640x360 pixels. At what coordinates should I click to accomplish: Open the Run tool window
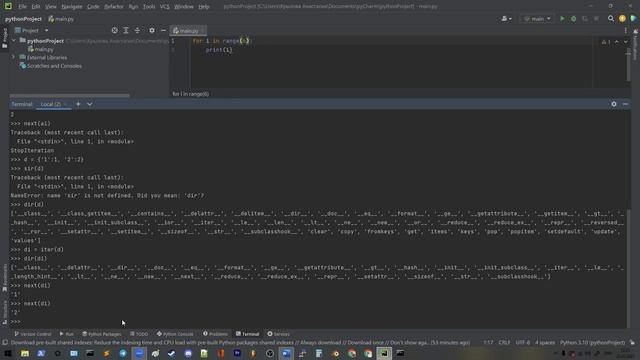[x=67, y=334]
